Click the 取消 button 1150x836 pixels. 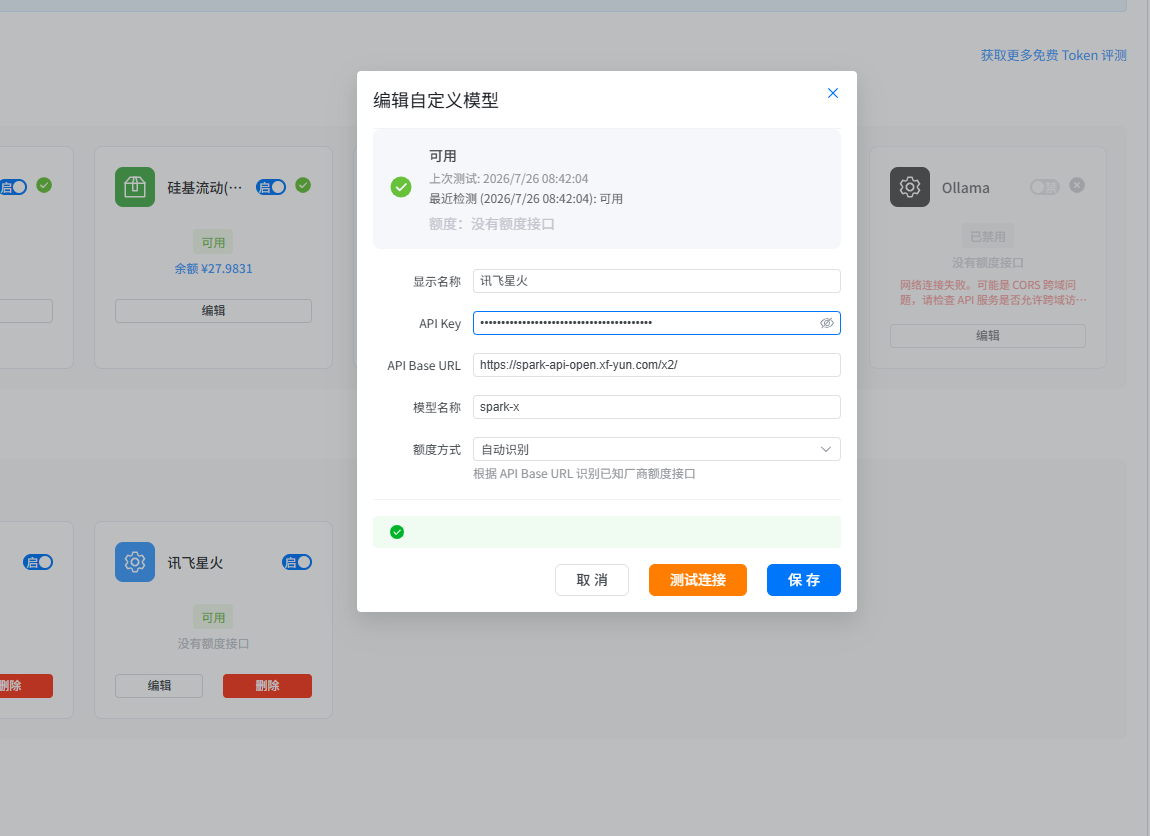tap(591, 579)
